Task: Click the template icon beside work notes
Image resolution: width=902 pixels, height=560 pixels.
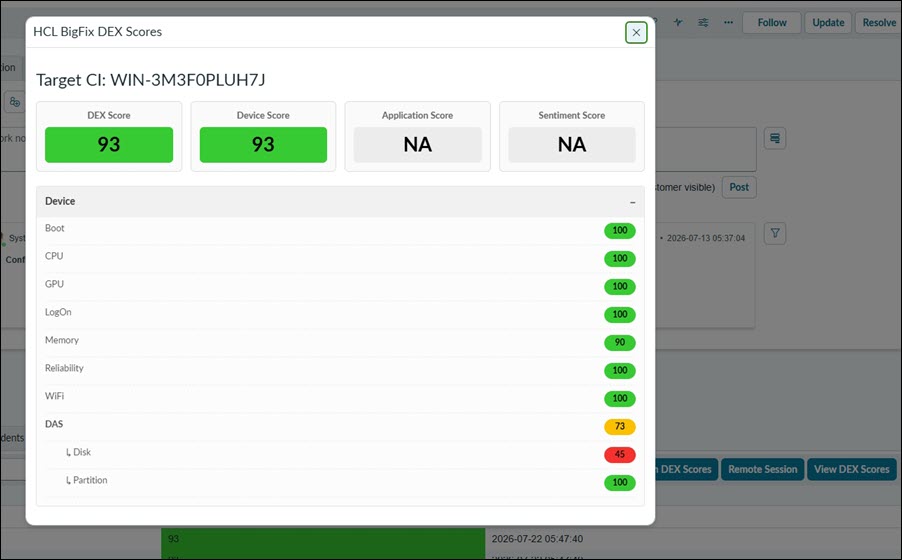Action: point(775,138)
